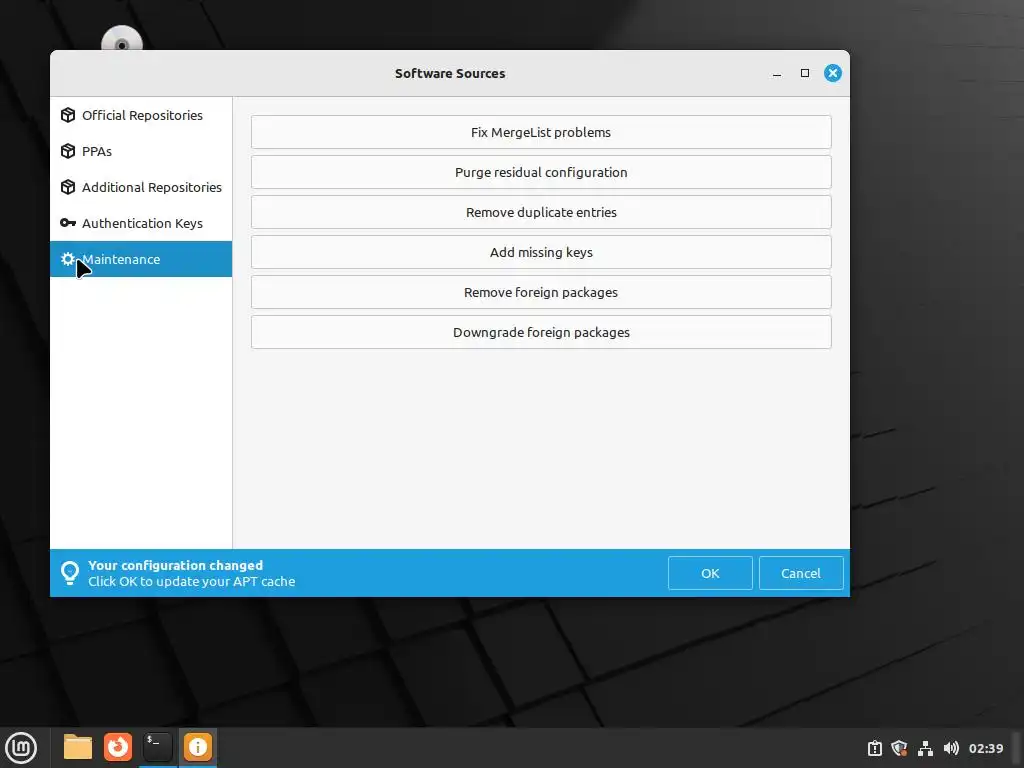The image size is (1024, 768).
Task: Click Downgrade foreign packages button
Action: tap(541, 332)
